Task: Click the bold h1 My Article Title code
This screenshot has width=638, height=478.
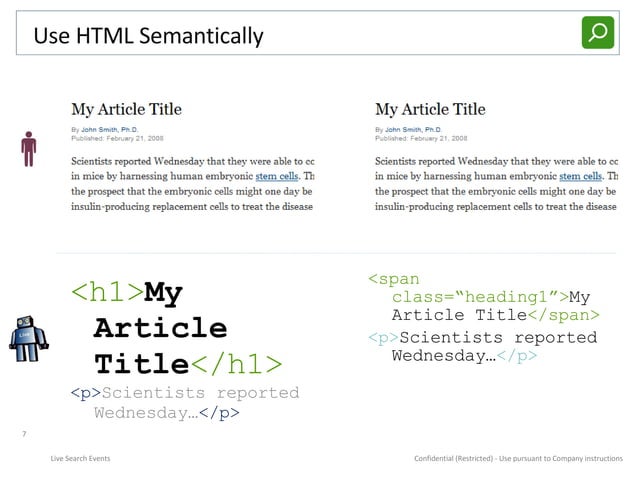Action: 176,328
